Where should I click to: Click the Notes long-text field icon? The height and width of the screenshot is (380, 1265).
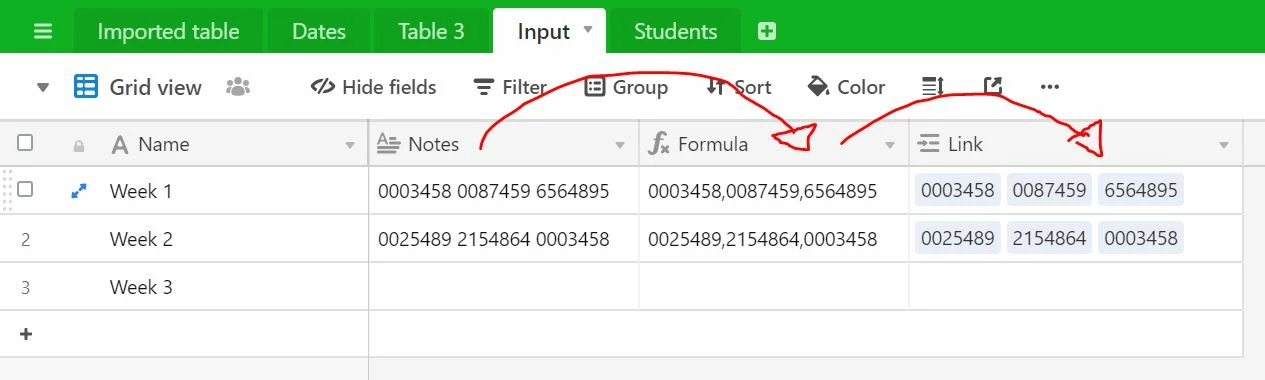[388, 144]
